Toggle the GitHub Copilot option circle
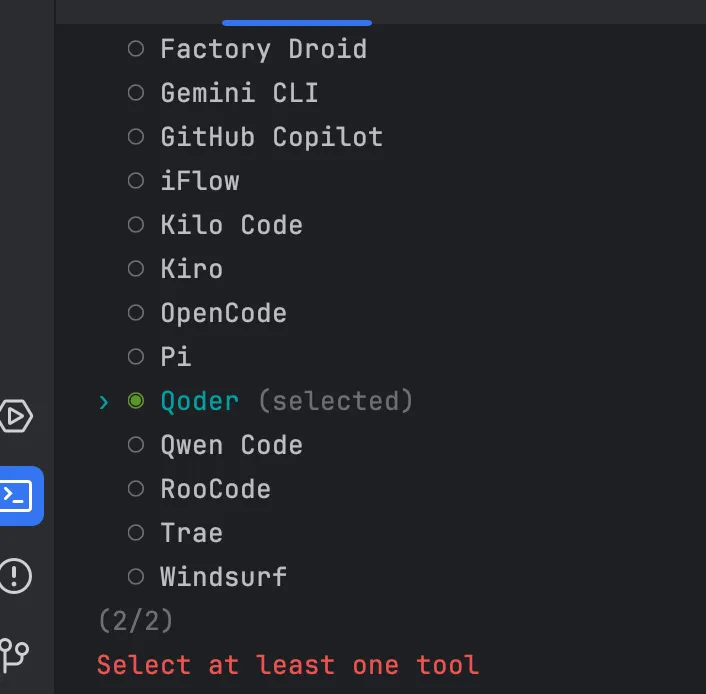 [x=137, y=137]
